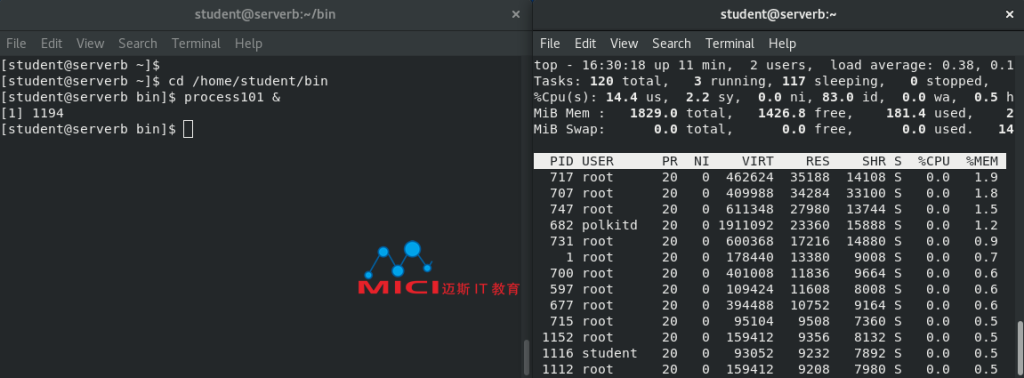
Task: Open Terminal menu in right top terminal
Action: click(730, 44)
